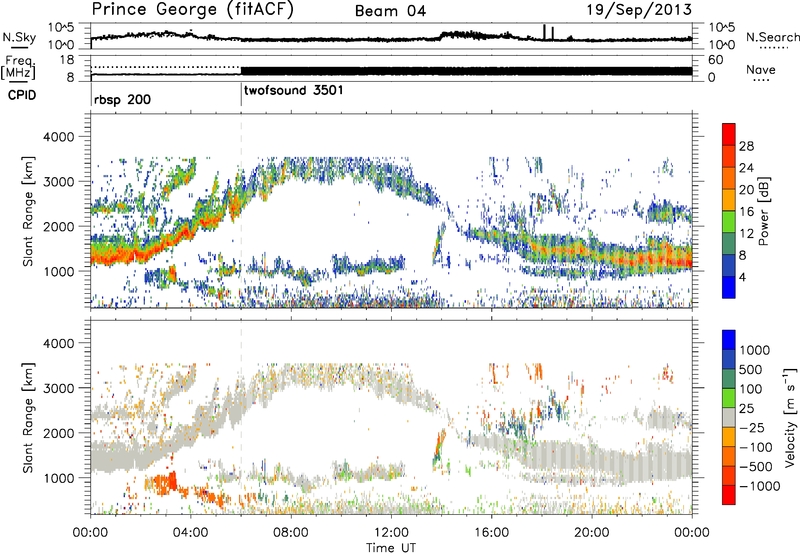Viewport: 800px width, 554px height.
Task: Pick the bright blue bottom Power swatch
Action: [729, 287]
